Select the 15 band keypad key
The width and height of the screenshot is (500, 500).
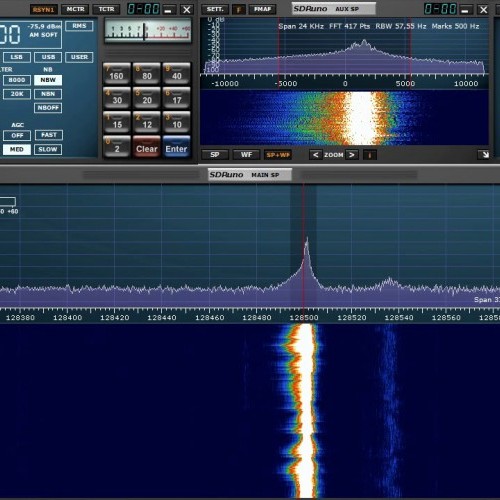tap(117, 122)
